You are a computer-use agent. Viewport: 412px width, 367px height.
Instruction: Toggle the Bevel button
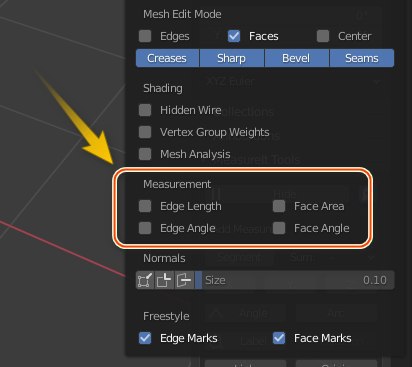(x=297, y=58)
